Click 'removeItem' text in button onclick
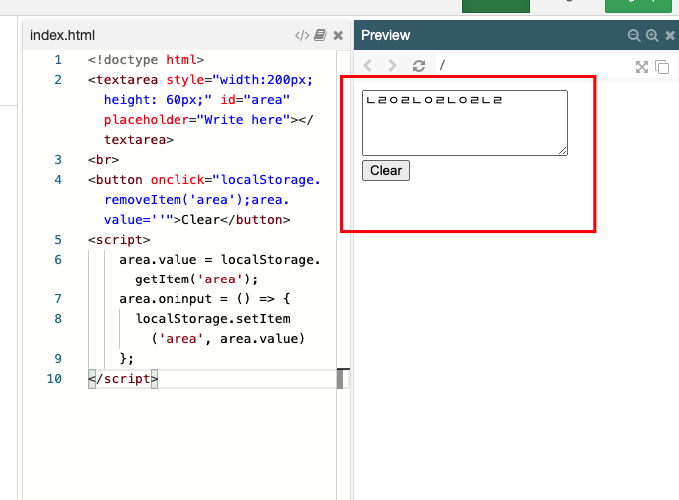The width and height of the screenshot is (679, 500). tap(142, 200)
